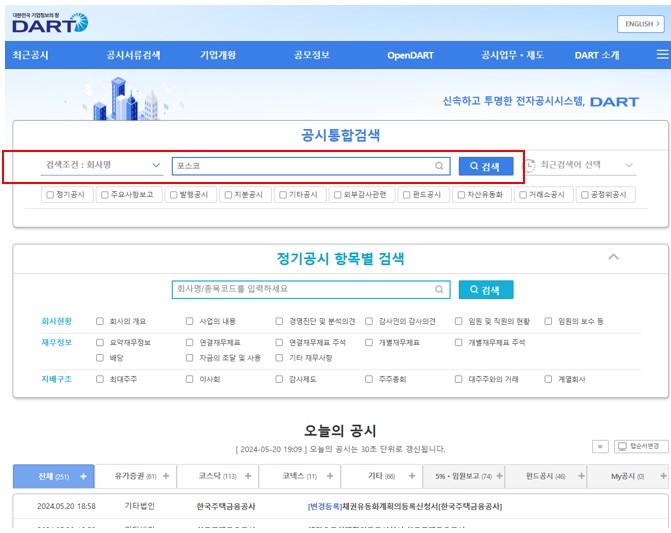Tick the 연결재무제표 checkbox
671x533 pixels.
click(190, 342)
